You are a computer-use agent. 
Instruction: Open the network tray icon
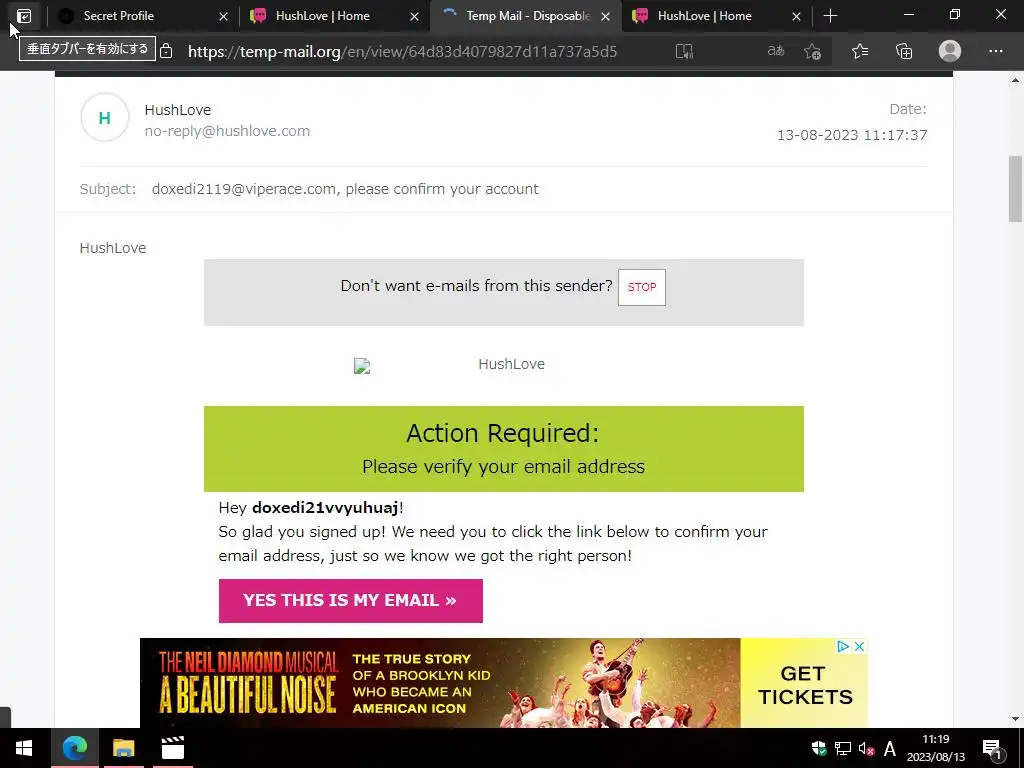pyautogui.click(x=842, y=748)
